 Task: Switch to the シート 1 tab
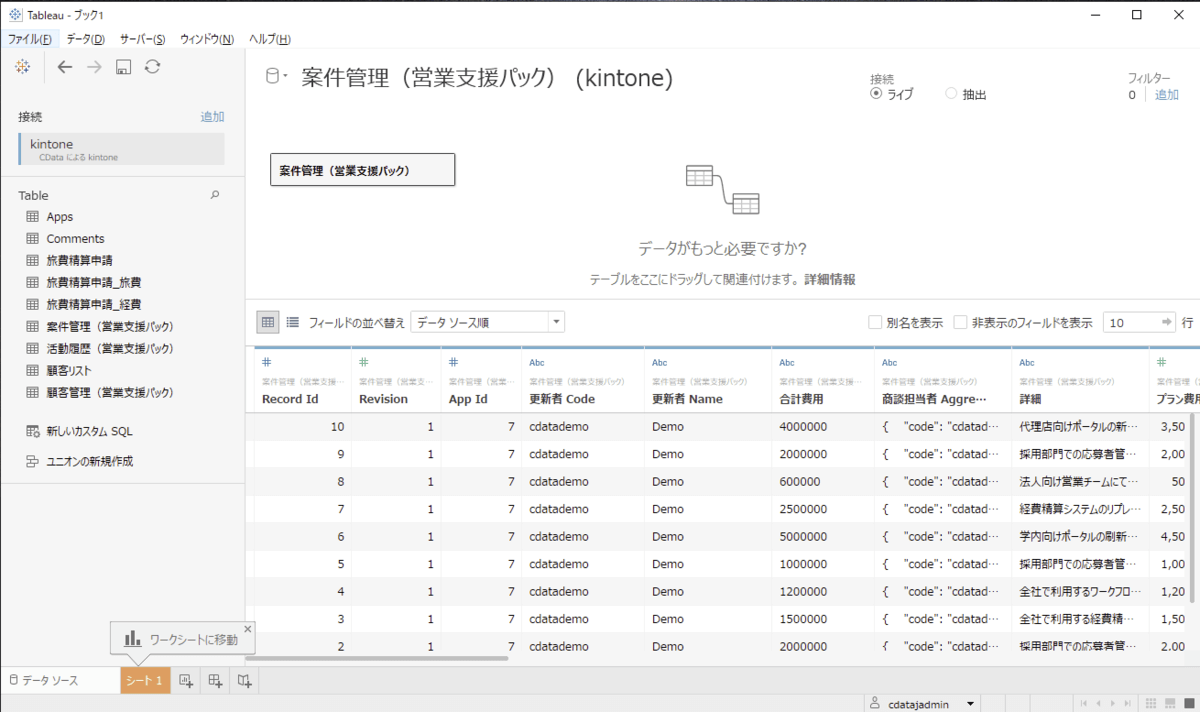[143, 680]
